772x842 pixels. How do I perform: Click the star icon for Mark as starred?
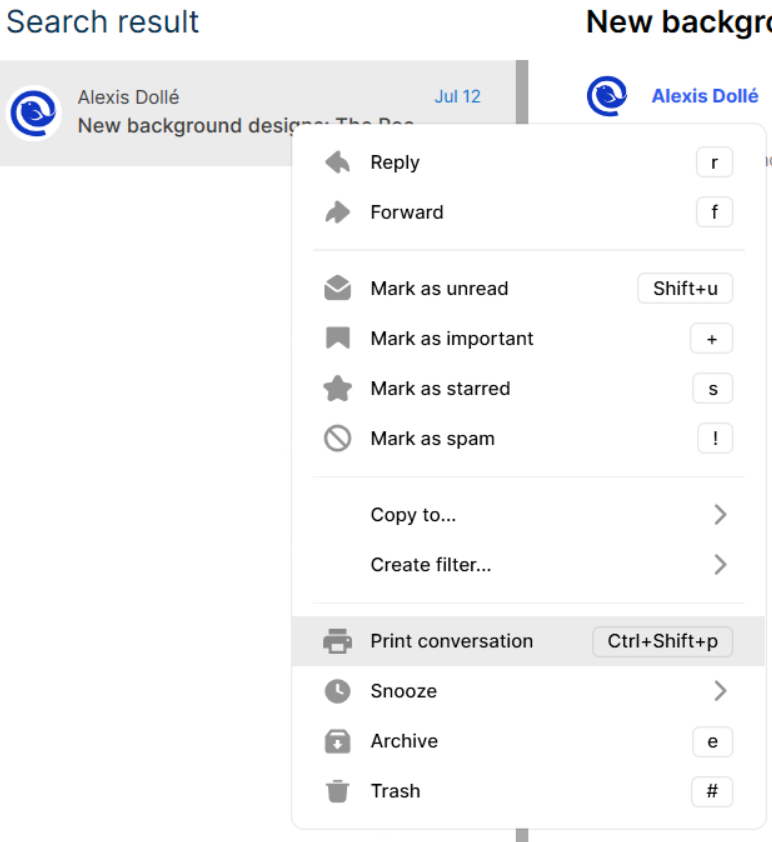(337, 388)
